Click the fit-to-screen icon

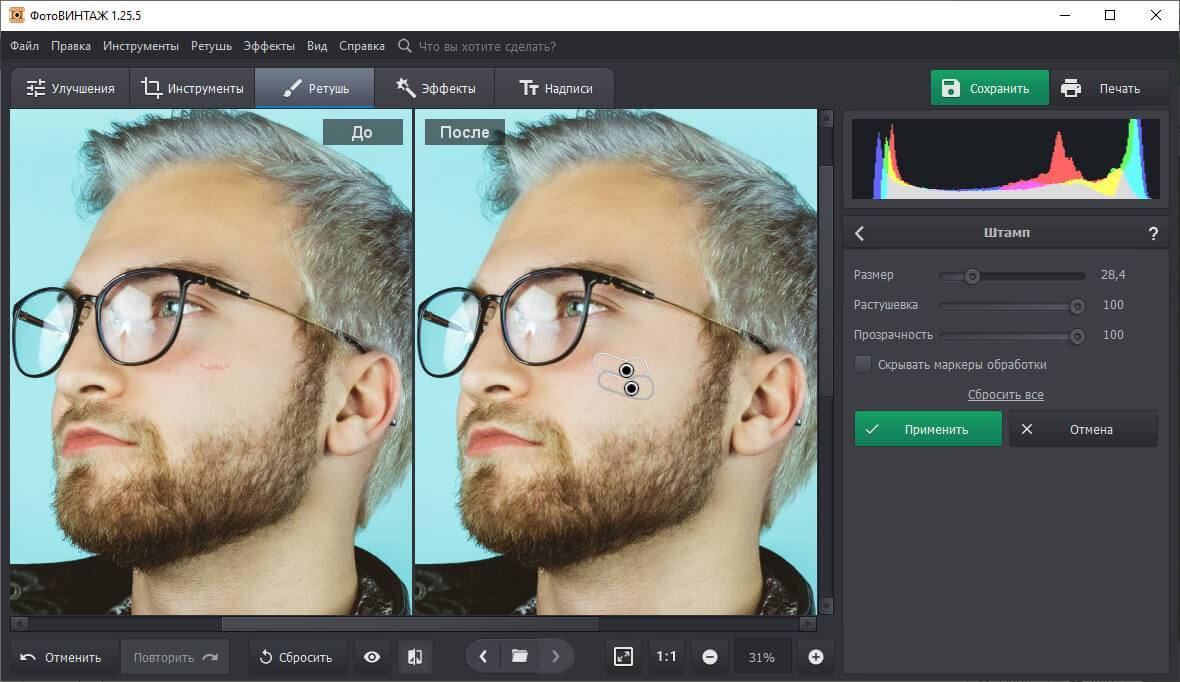point(623,657)
